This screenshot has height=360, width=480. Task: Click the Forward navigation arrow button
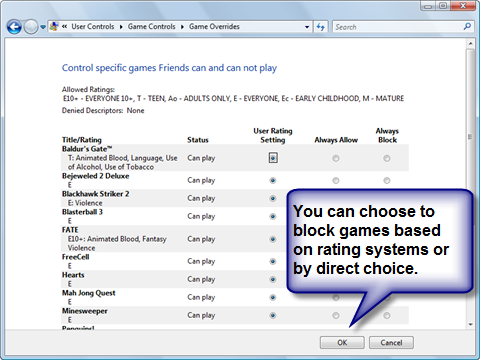[x=31, y=27]
